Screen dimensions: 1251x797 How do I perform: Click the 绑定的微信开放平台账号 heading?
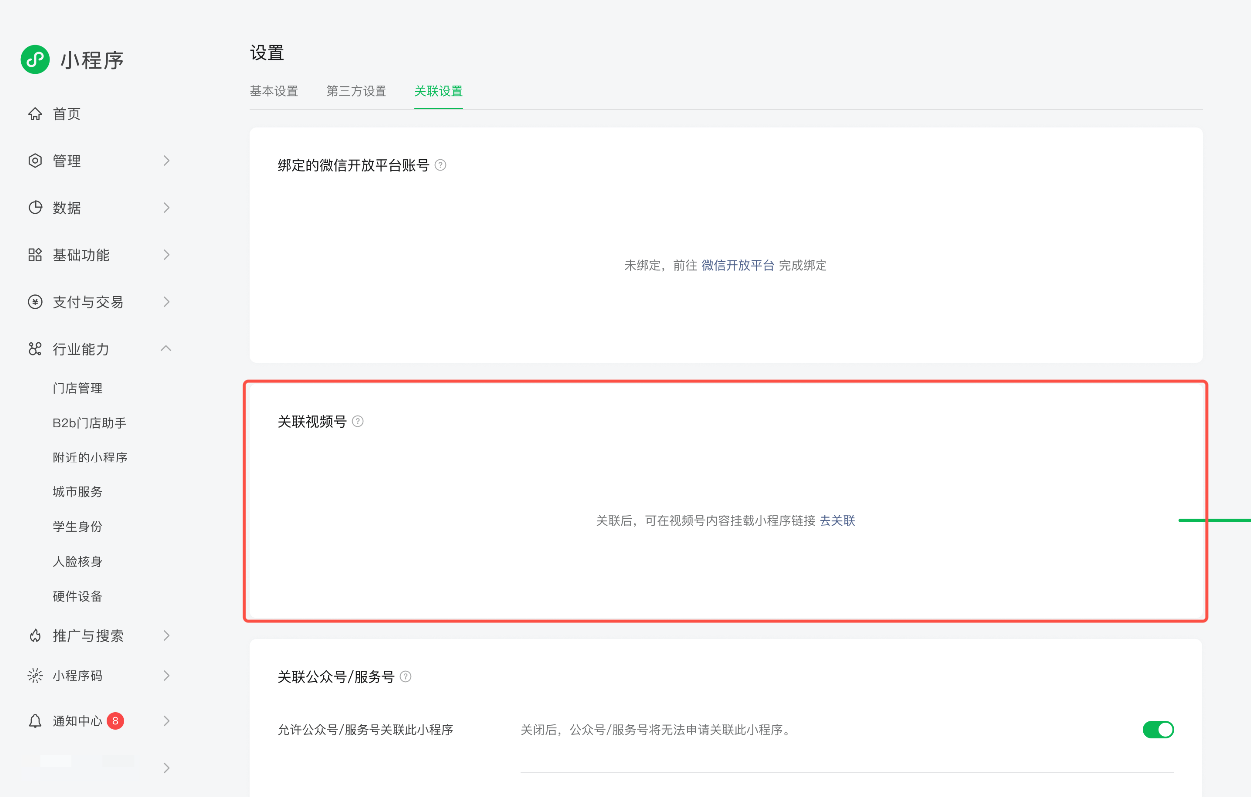[x=354, y=165]
